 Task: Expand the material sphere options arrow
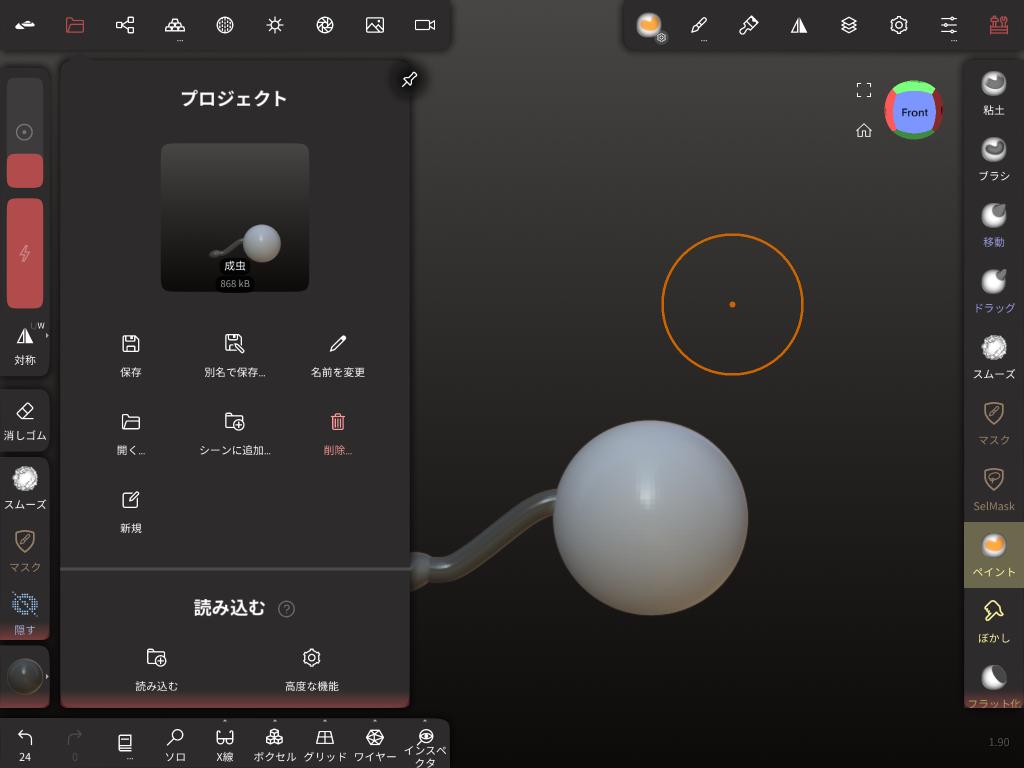46,677
